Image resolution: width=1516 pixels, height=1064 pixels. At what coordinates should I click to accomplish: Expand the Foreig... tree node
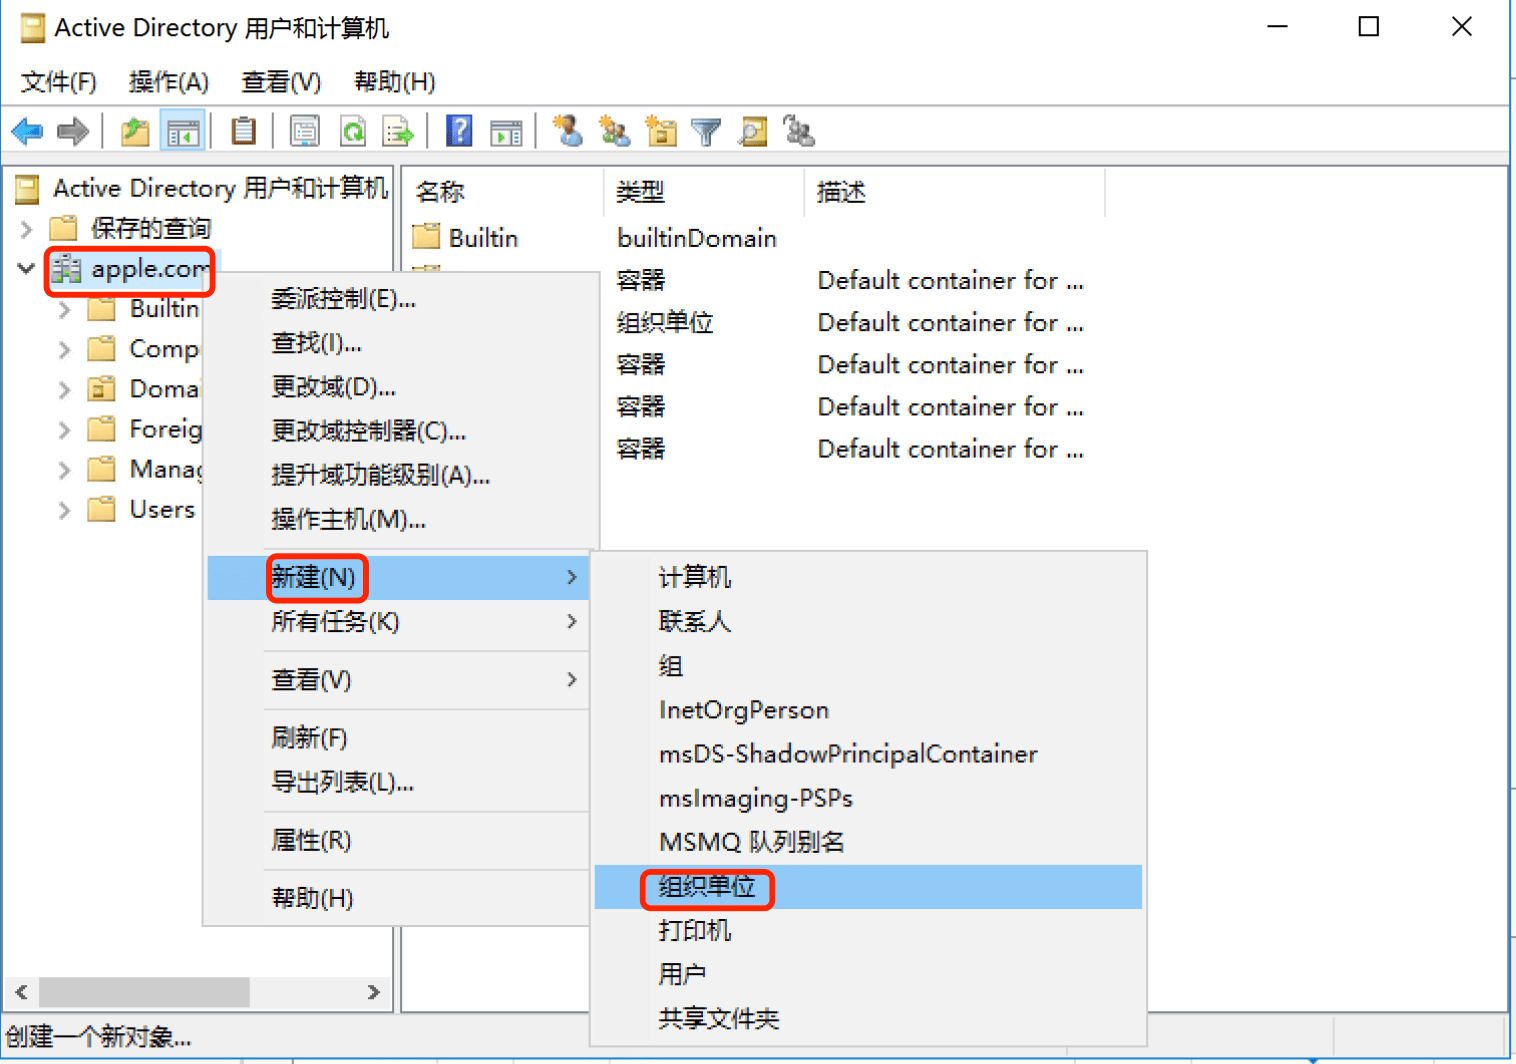click(x=65, y=430)
